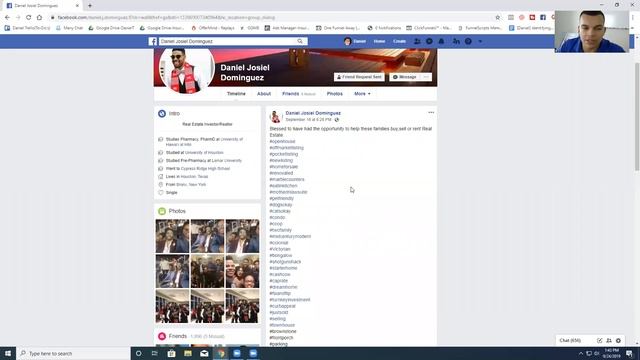Screen dimensions: 640x360
Task: Open the Windows notification center icon
Action: (x=629, y=353)
